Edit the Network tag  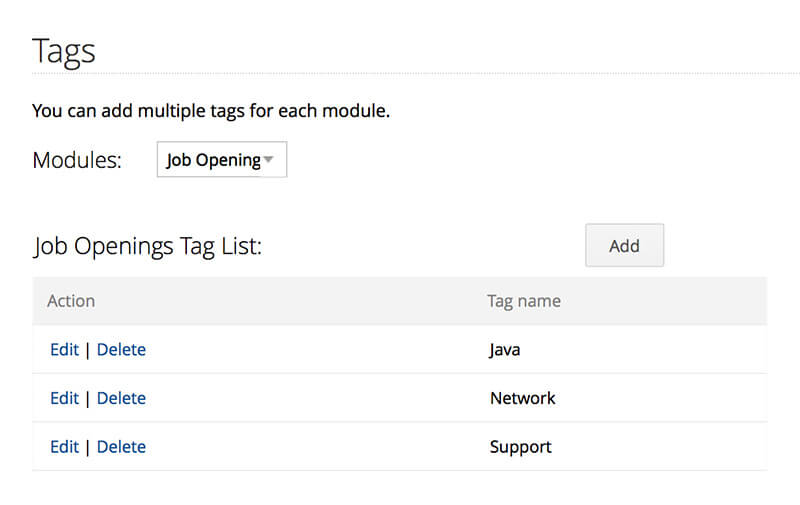click(64, 398)
